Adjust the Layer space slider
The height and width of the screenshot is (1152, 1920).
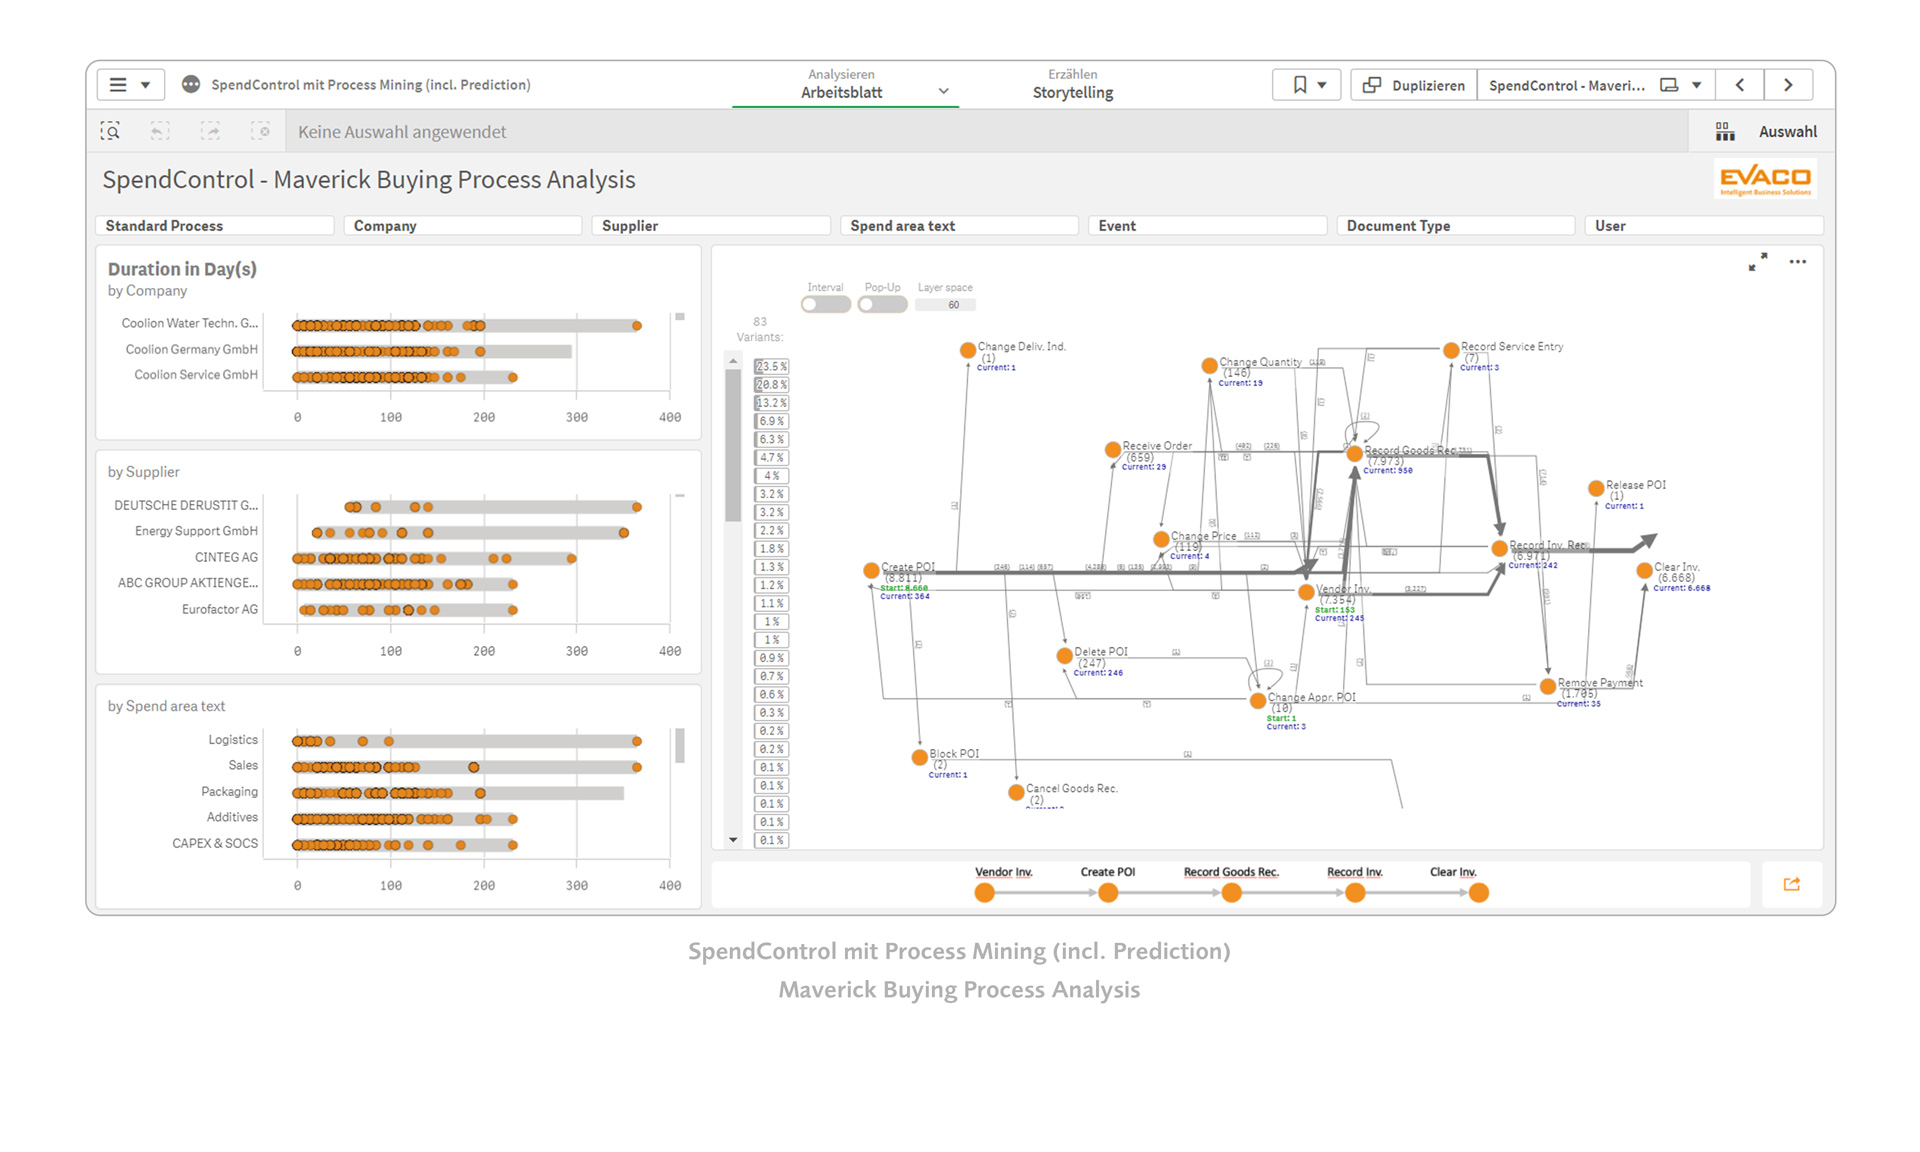(945, 305)
